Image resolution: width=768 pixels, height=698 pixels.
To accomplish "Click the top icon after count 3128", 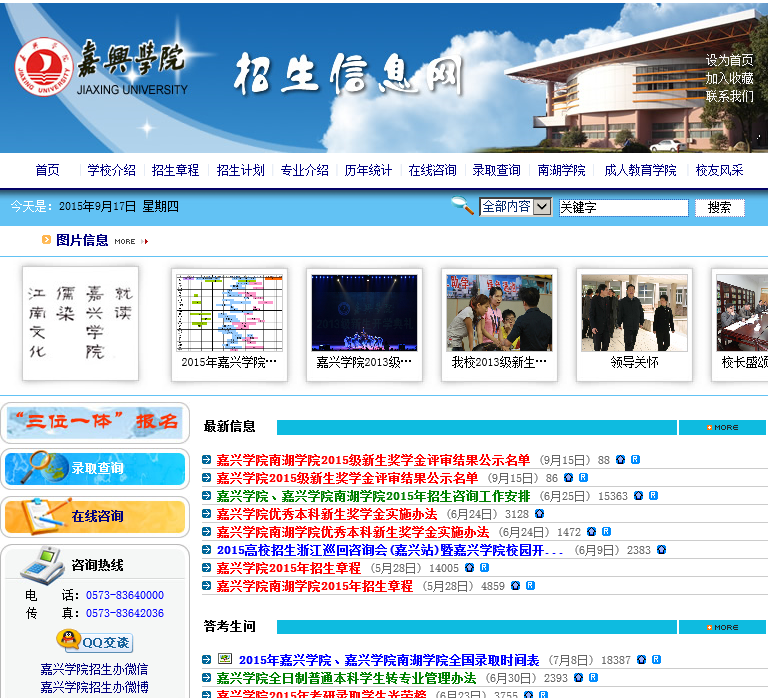I will (539, 514).
